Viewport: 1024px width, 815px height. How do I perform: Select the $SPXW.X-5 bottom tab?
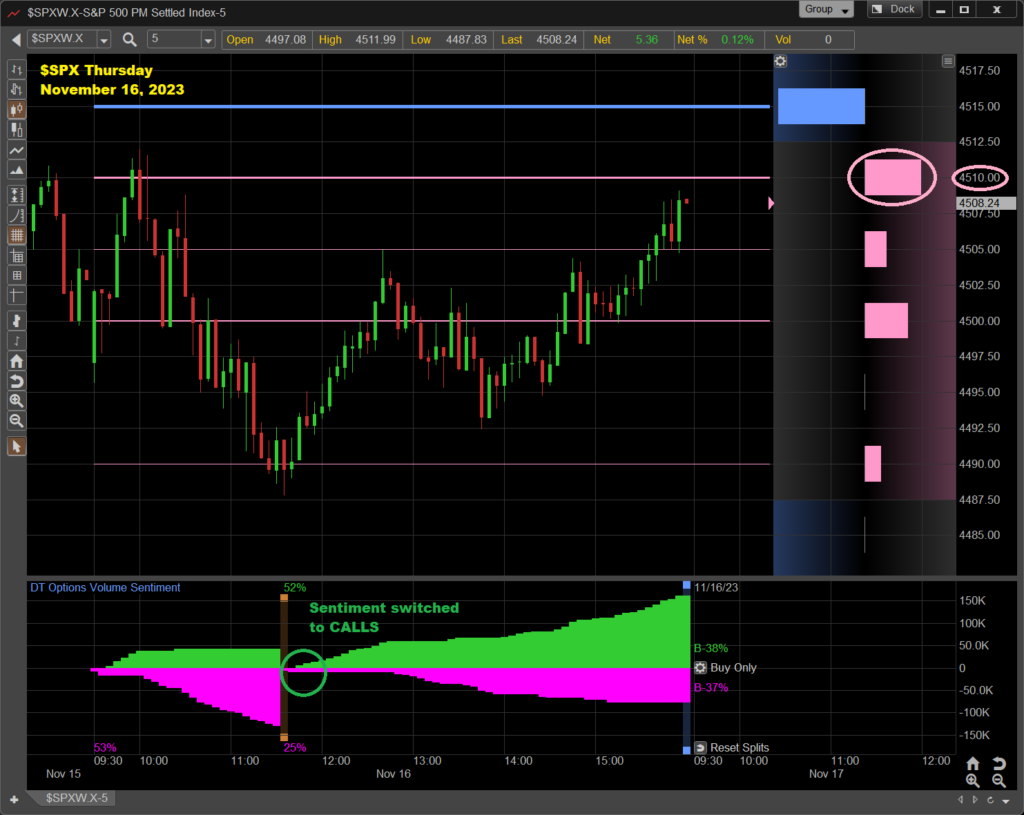click(x=77, y=798)
